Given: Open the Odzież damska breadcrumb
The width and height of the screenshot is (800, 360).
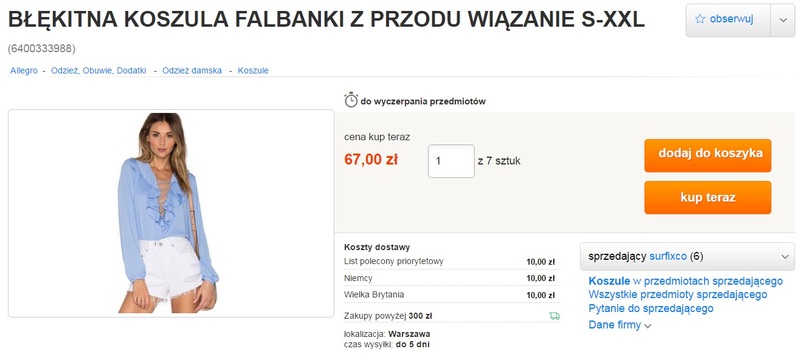Looking at the screenshot, I should [192, 71].
